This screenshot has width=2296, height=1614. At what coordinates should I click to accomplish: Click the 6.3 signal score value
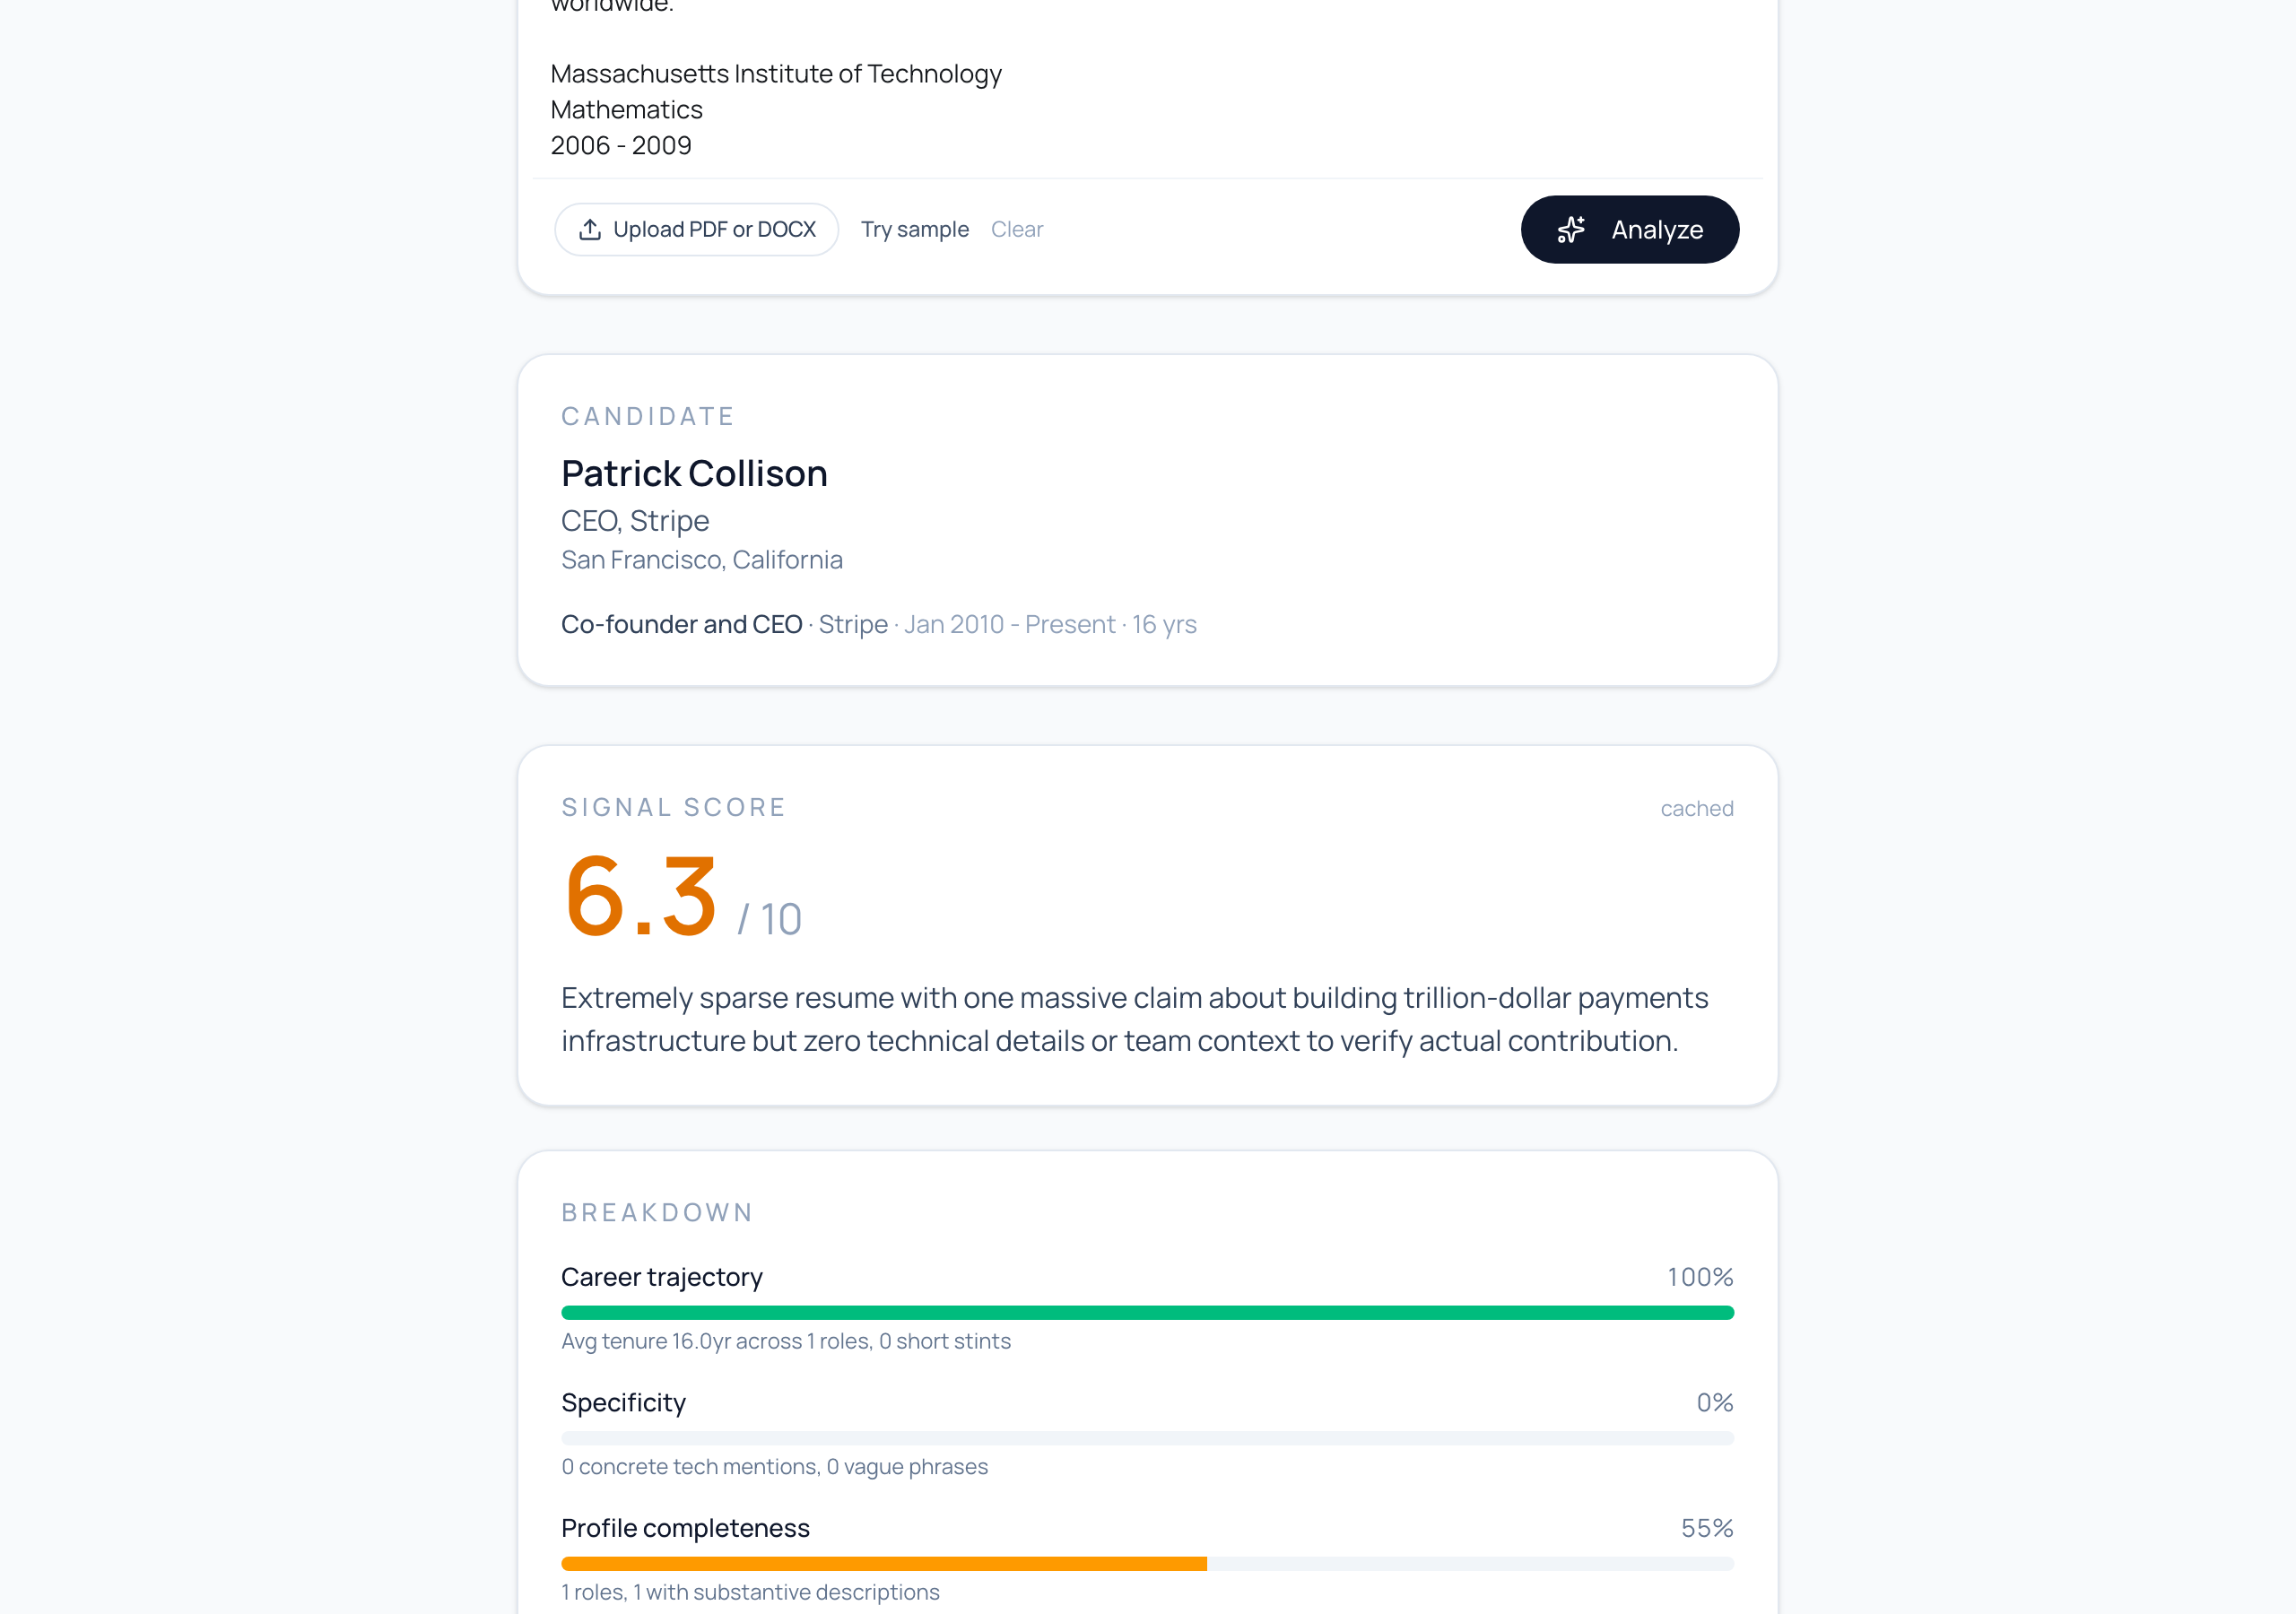tap(641, 896)
